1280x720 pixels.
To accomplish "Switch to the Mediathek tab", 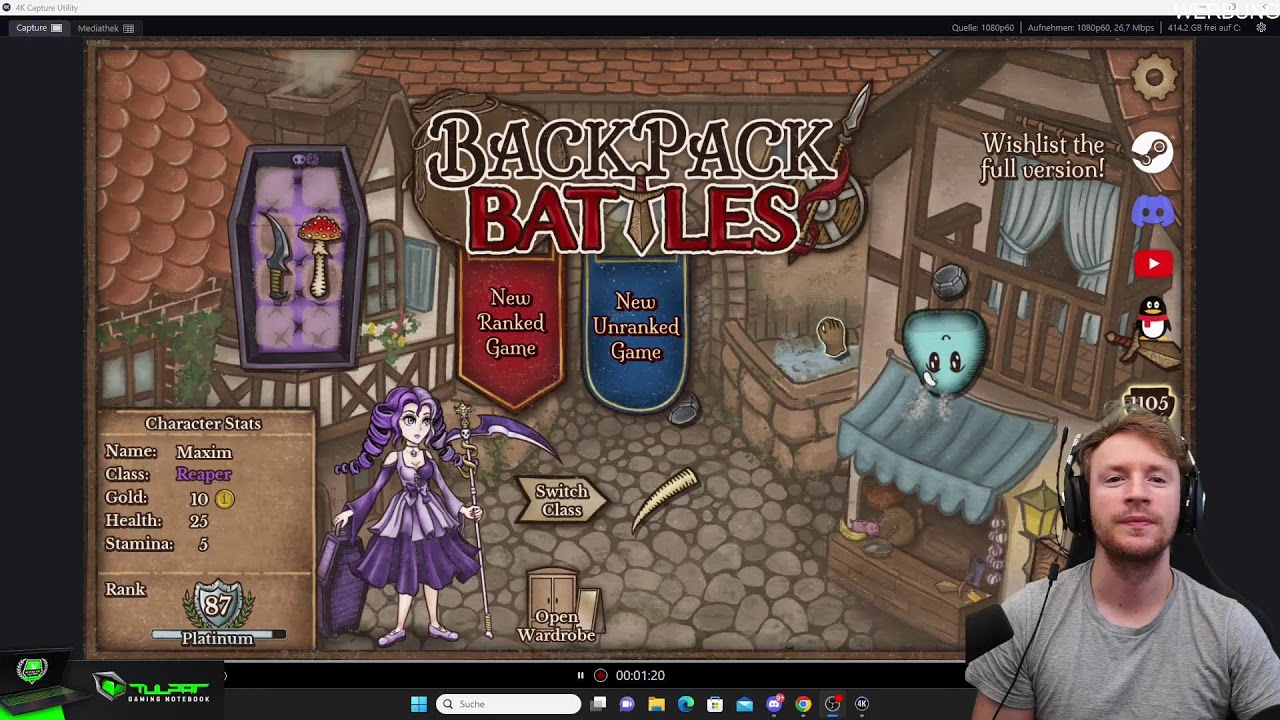I will (x=105, y=28).
